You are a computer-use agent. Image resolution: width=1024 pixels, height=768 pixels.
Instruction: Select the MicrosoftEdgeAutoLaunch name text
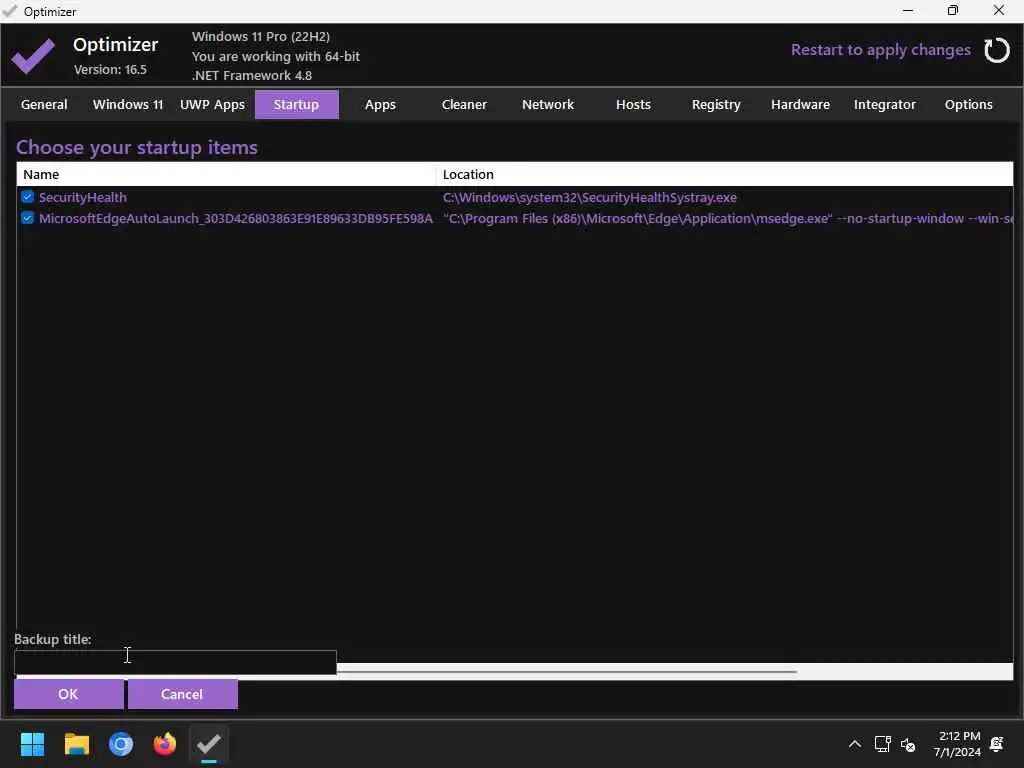pos(236,218)
